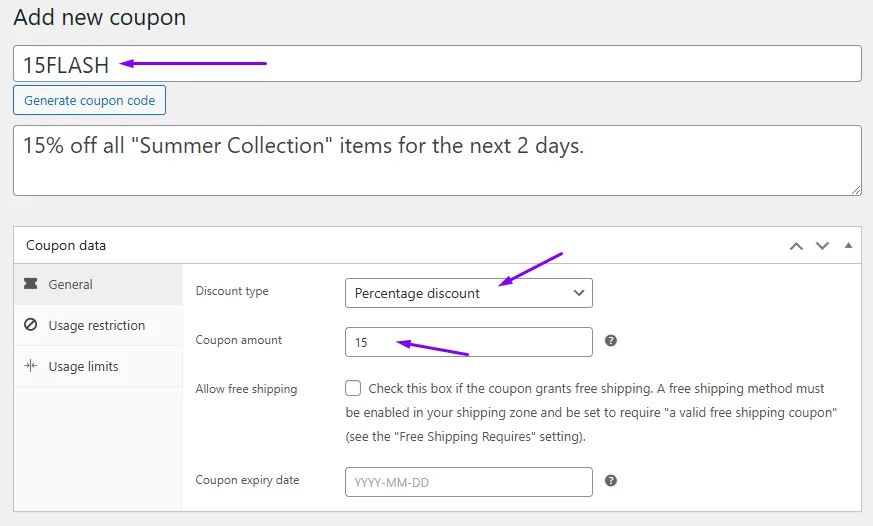Click the Add new coupon page title
Viewport: 873px width, 526px height.
point(100,17)
